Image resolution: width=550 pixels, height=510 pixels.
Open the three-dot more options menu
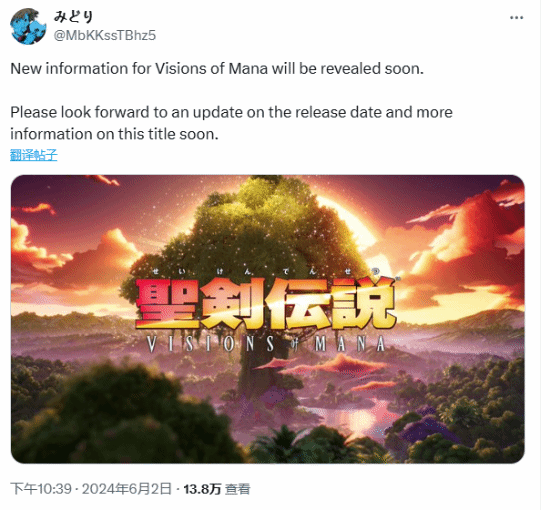516,18
